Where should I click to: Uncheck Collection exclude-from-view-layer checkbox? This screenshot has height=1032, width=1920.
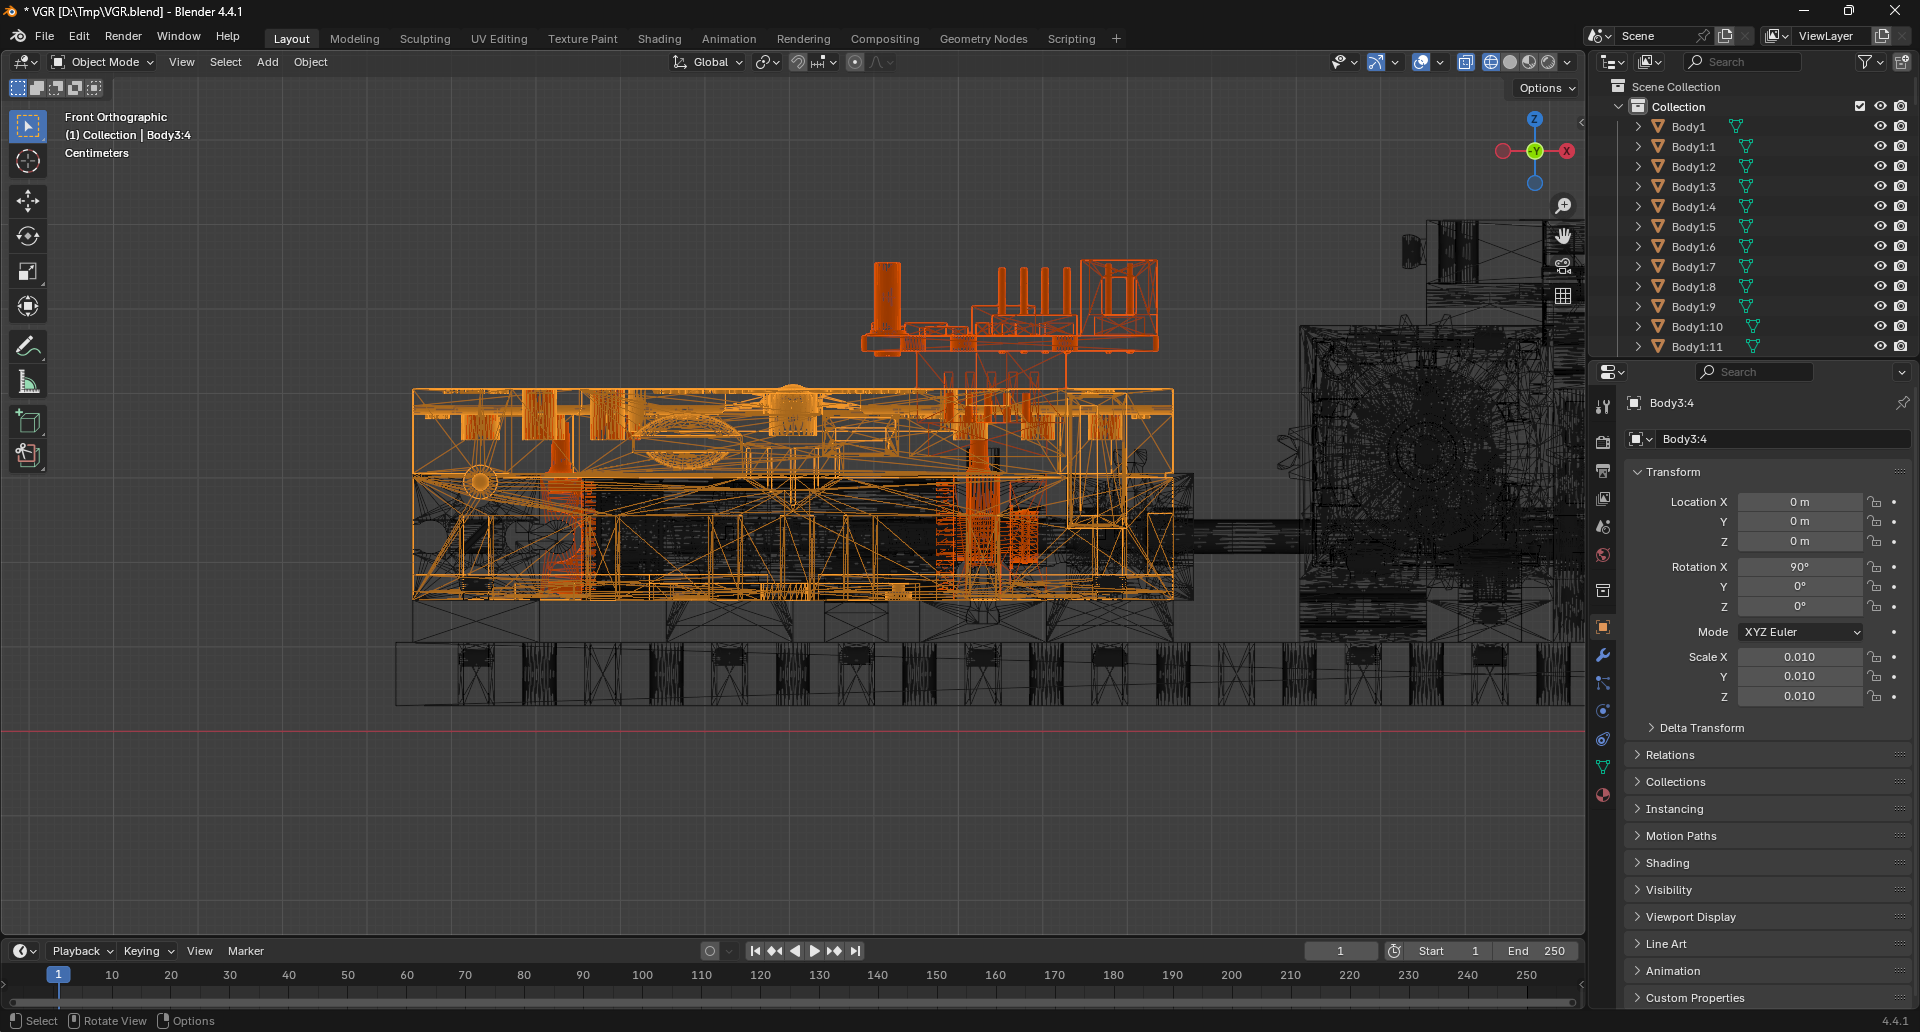point(1860,106)
